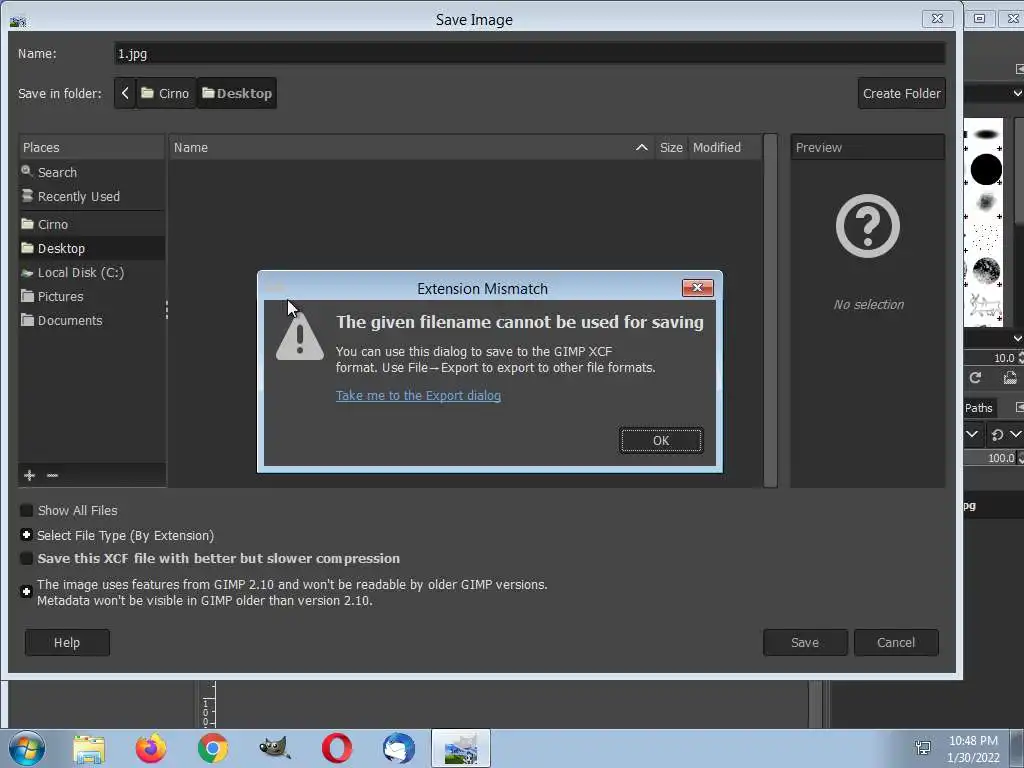Toggle sort order with the ascending arrow
The height and width of the screenshot is (768, 1024).
tap(642, 148)
